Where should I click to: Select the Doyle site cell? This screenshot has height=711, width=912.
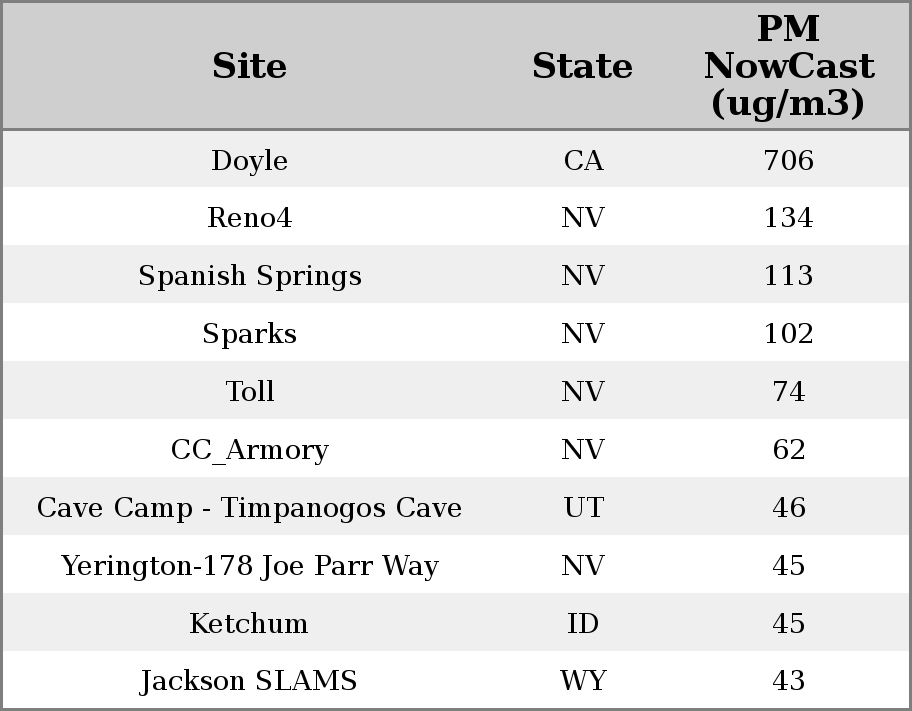pos(249,161)
